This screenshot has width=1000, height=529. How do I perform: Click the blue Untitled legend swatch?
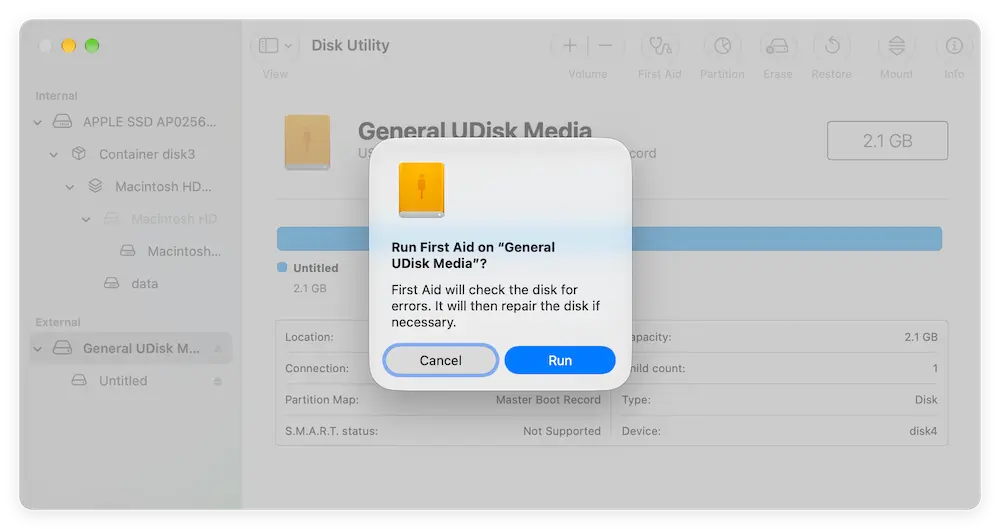[282, 267]
